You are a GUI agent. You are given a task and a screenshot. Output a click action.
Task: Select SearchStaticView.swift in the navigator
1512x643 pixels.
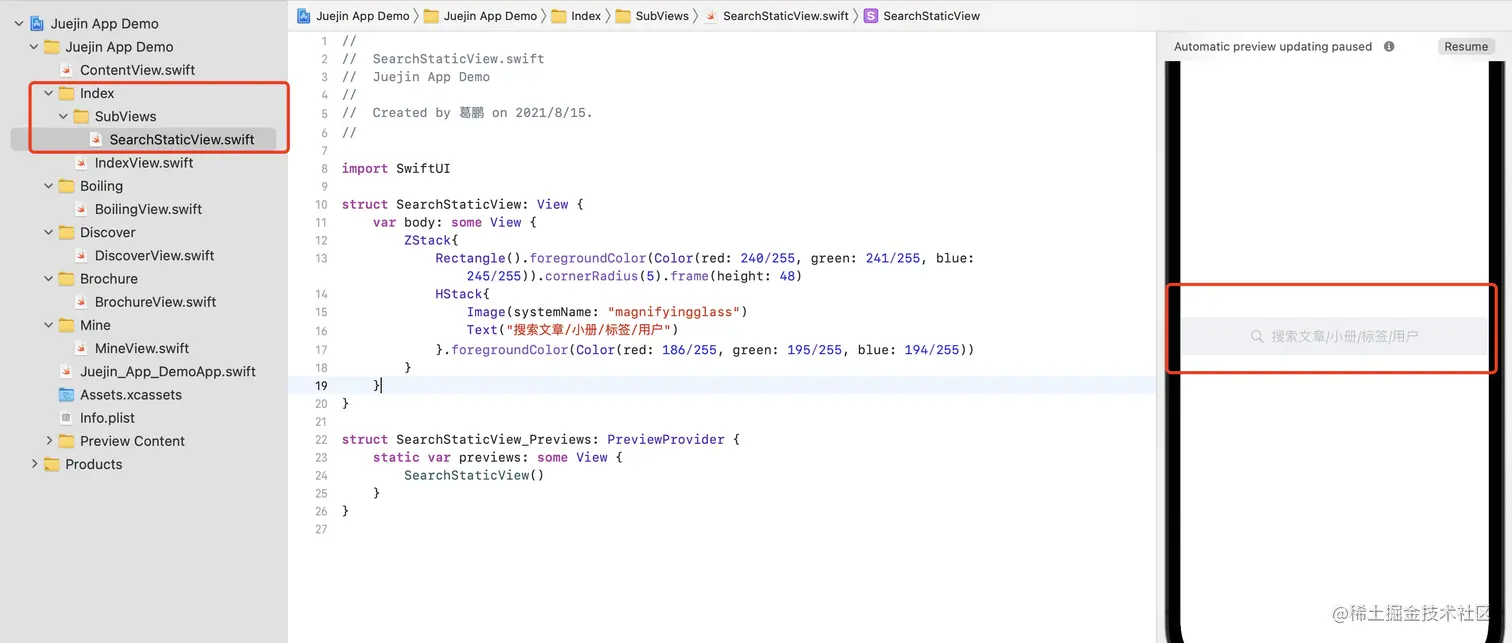[x=182, y=139]
